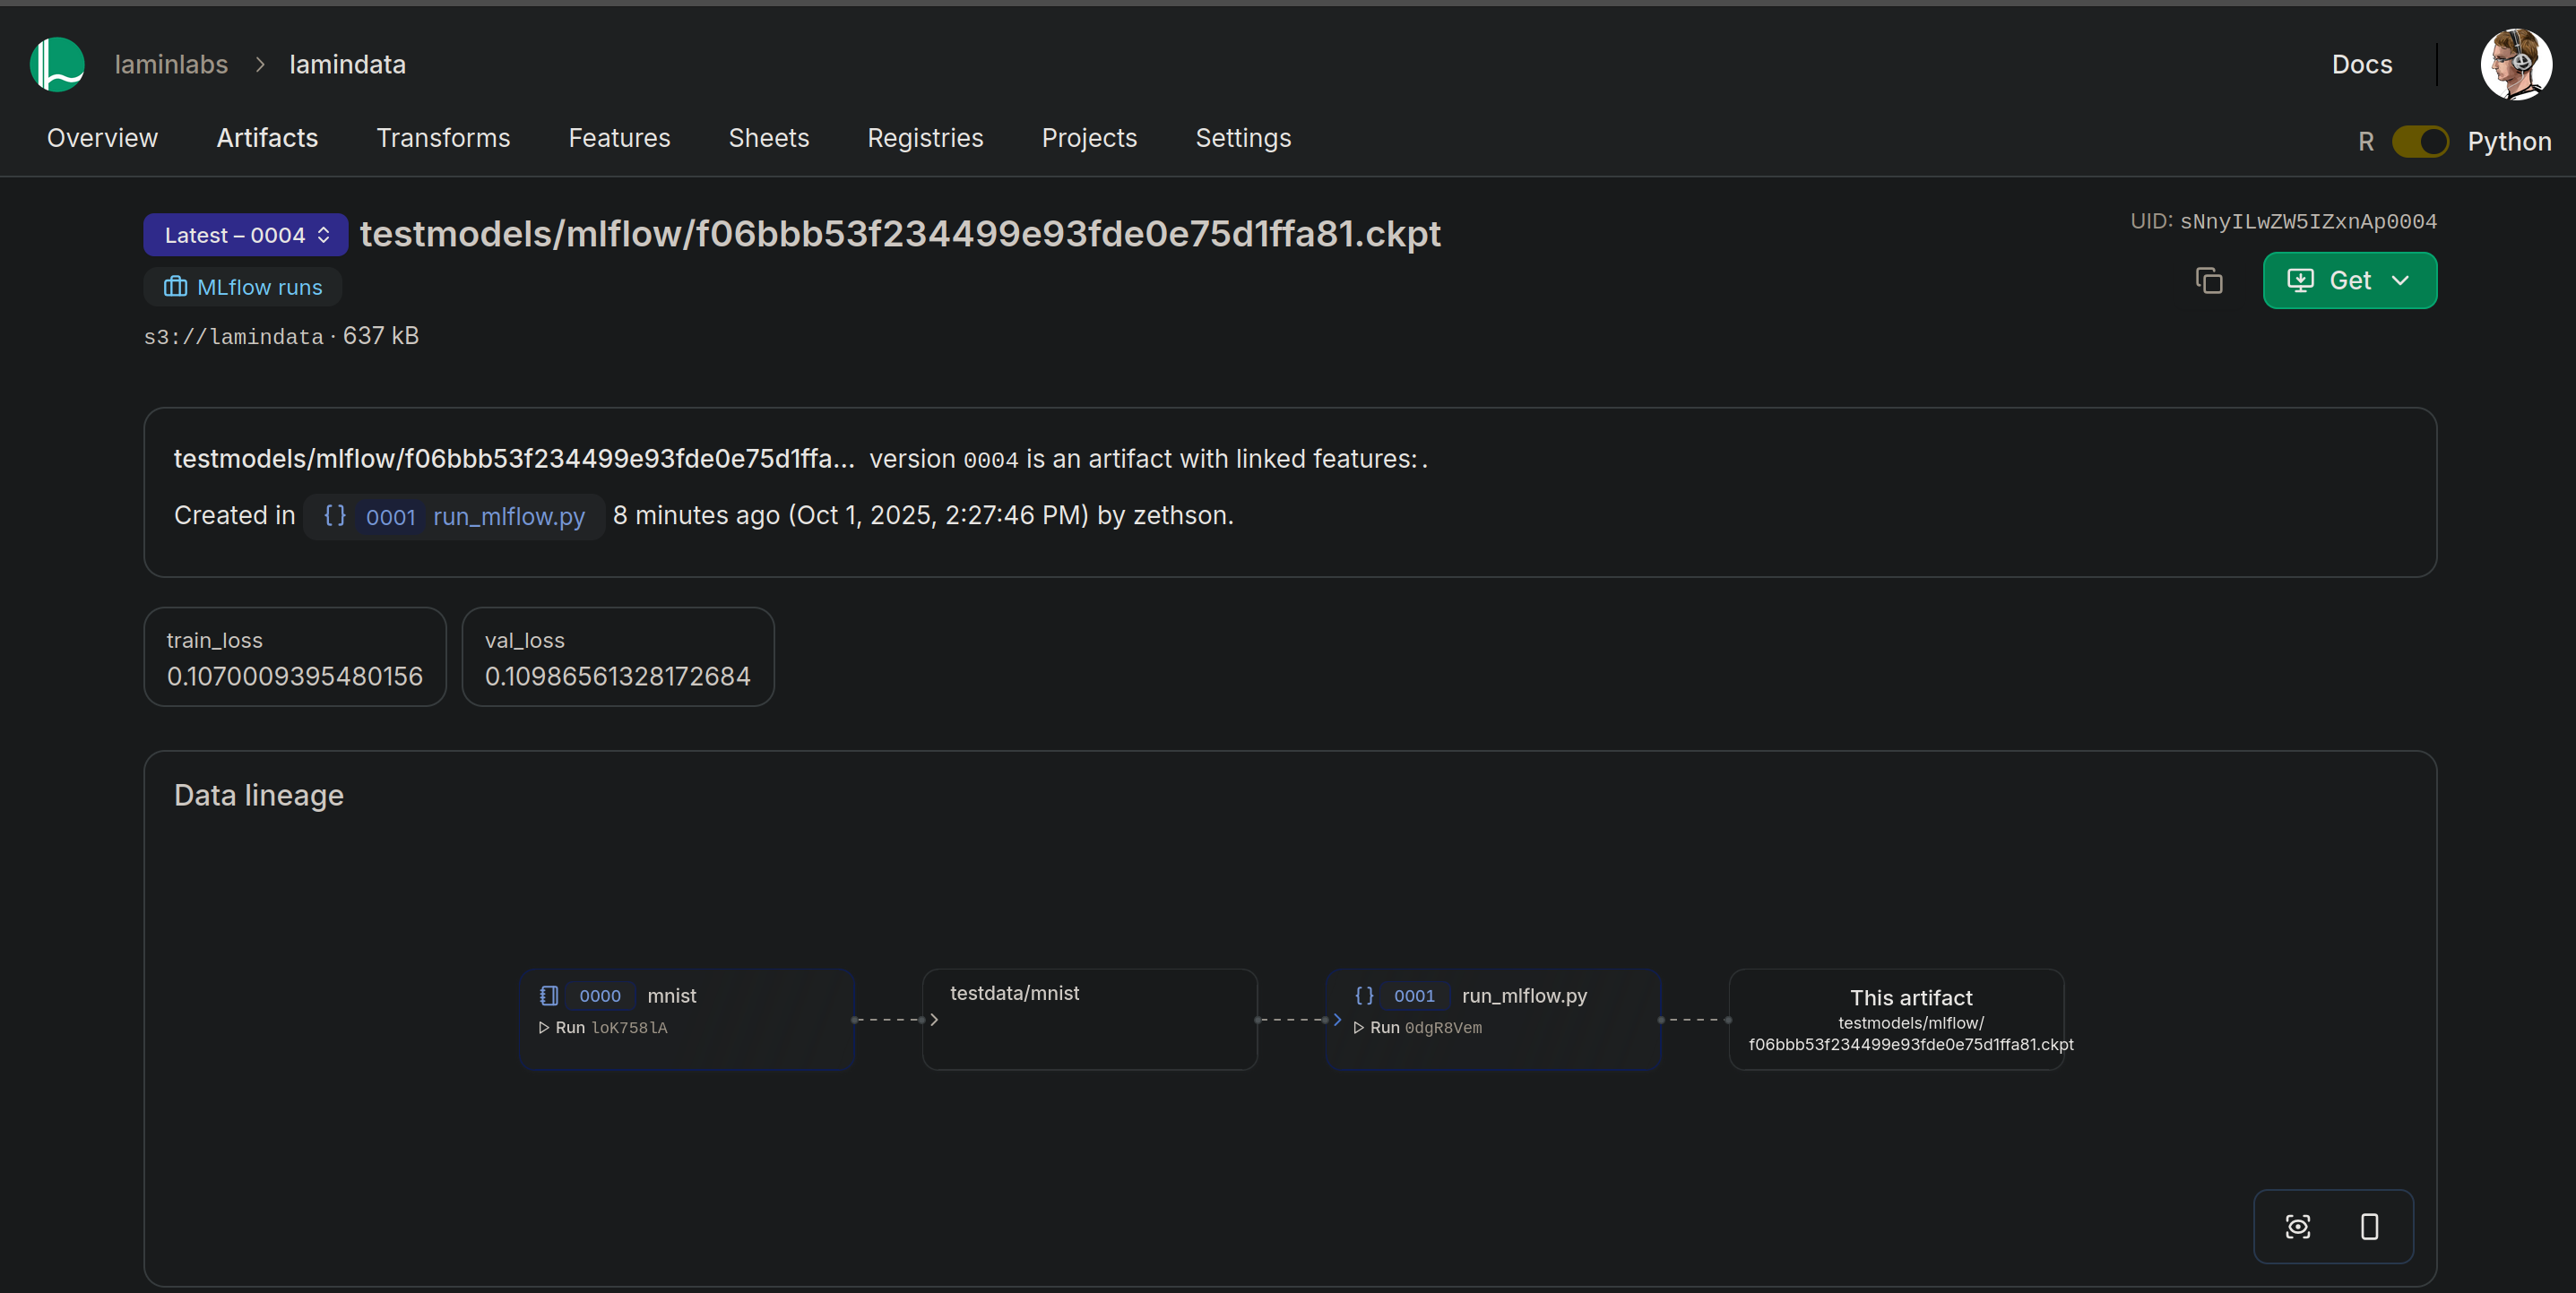
Task: Open the user avatar profile menu
Action: click(2515, 64)
